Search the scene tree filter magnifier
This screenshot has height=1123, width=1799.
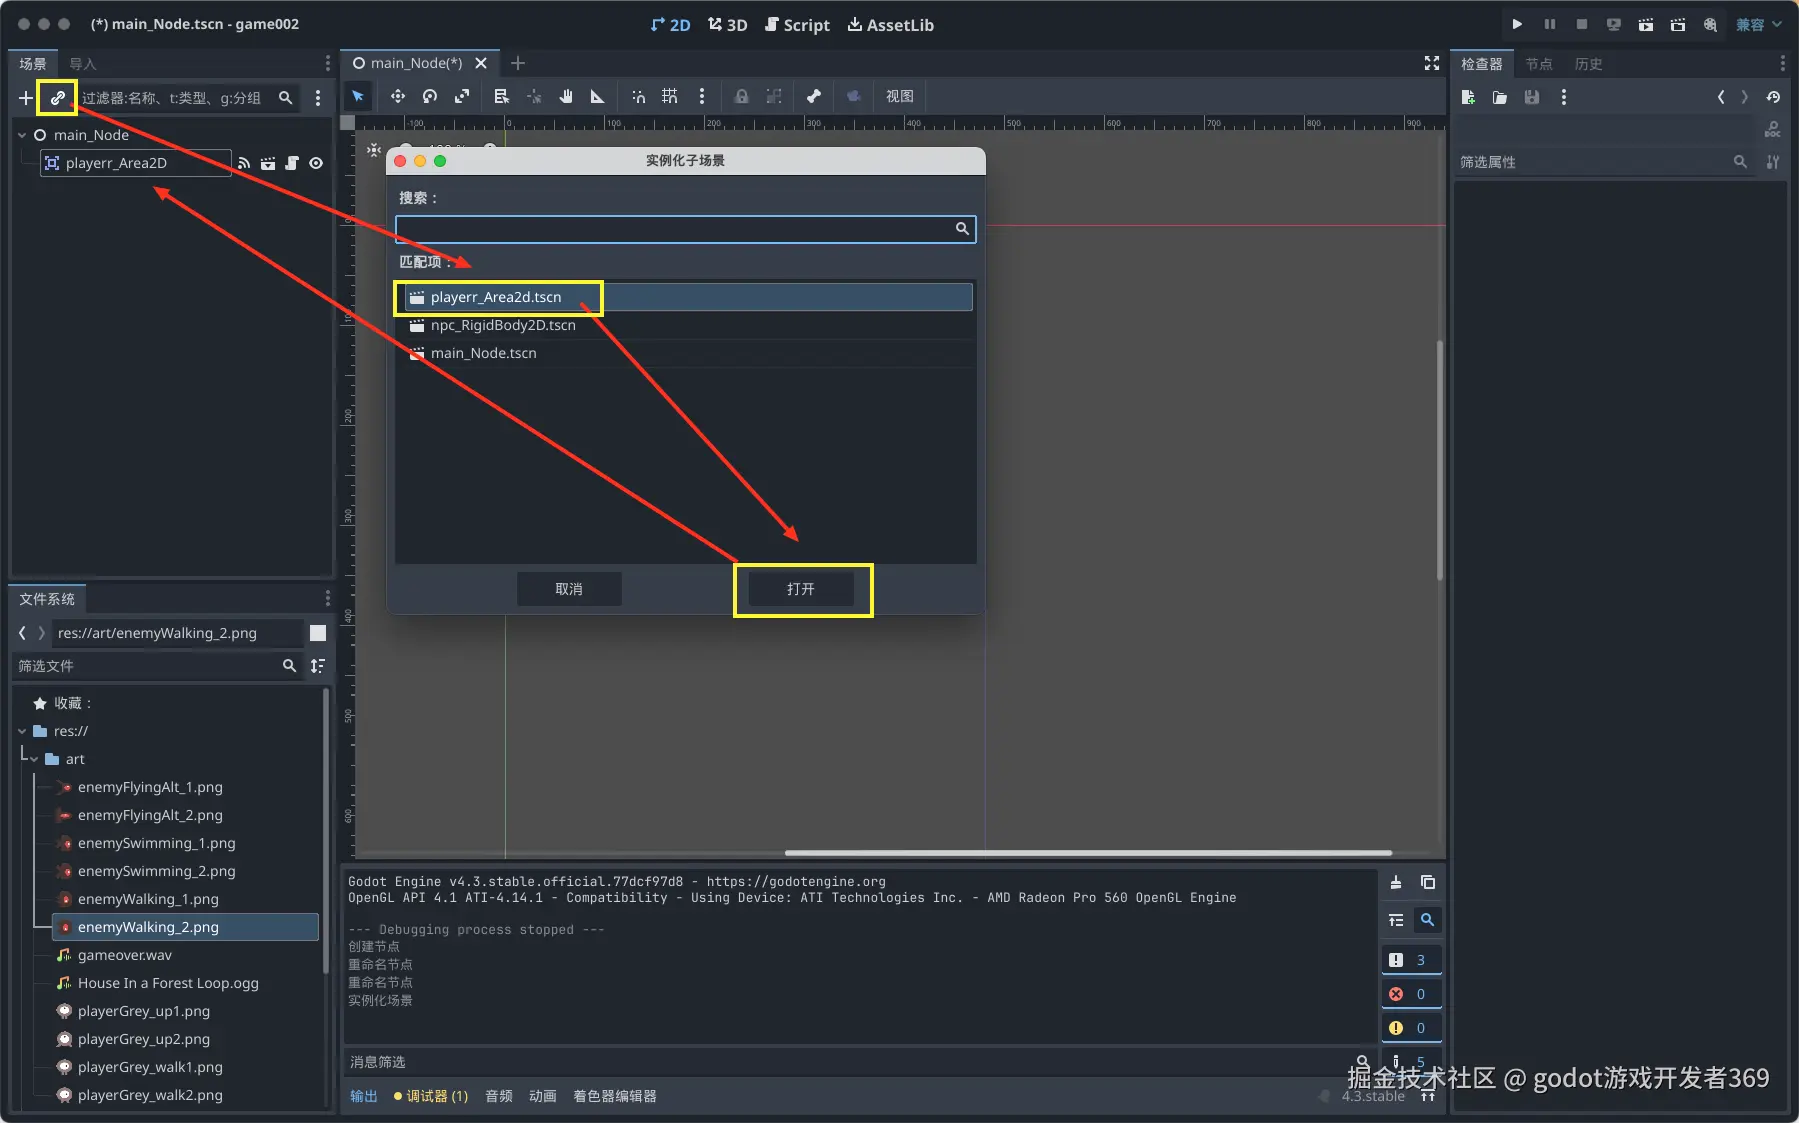click(286, 98)
